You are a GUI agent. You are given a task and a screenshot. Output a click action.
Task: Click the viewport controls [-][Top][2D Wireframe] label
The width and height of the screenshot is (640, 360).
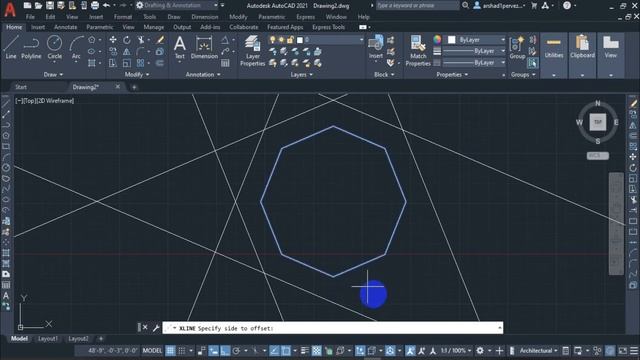45,101
